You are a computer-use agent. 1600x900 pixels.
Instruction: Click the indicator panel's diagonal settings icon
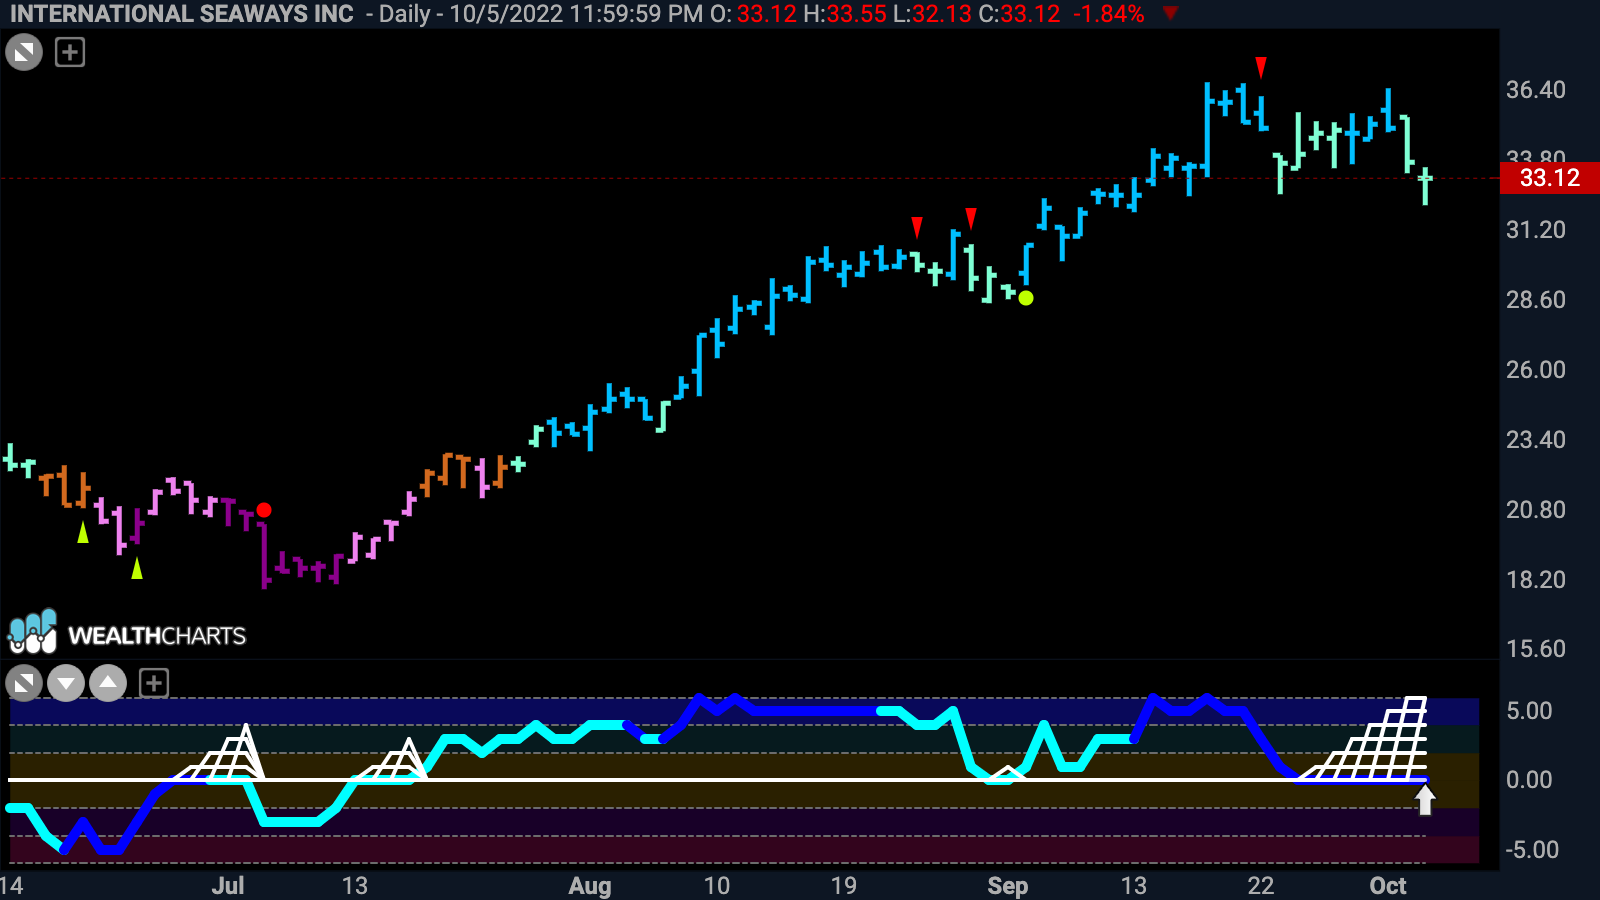pos(24,684)
